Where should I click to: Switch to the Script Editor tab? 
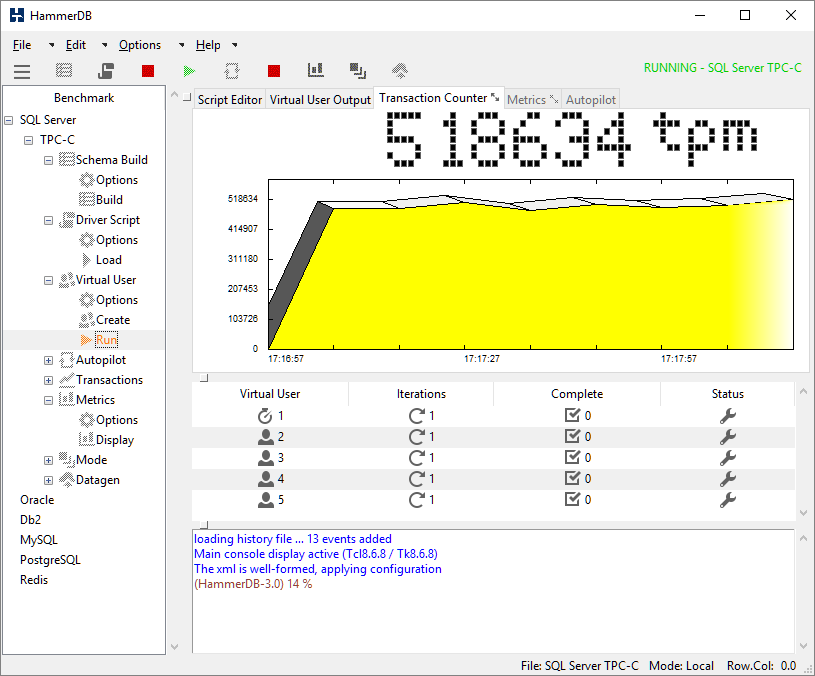[230, 100]
